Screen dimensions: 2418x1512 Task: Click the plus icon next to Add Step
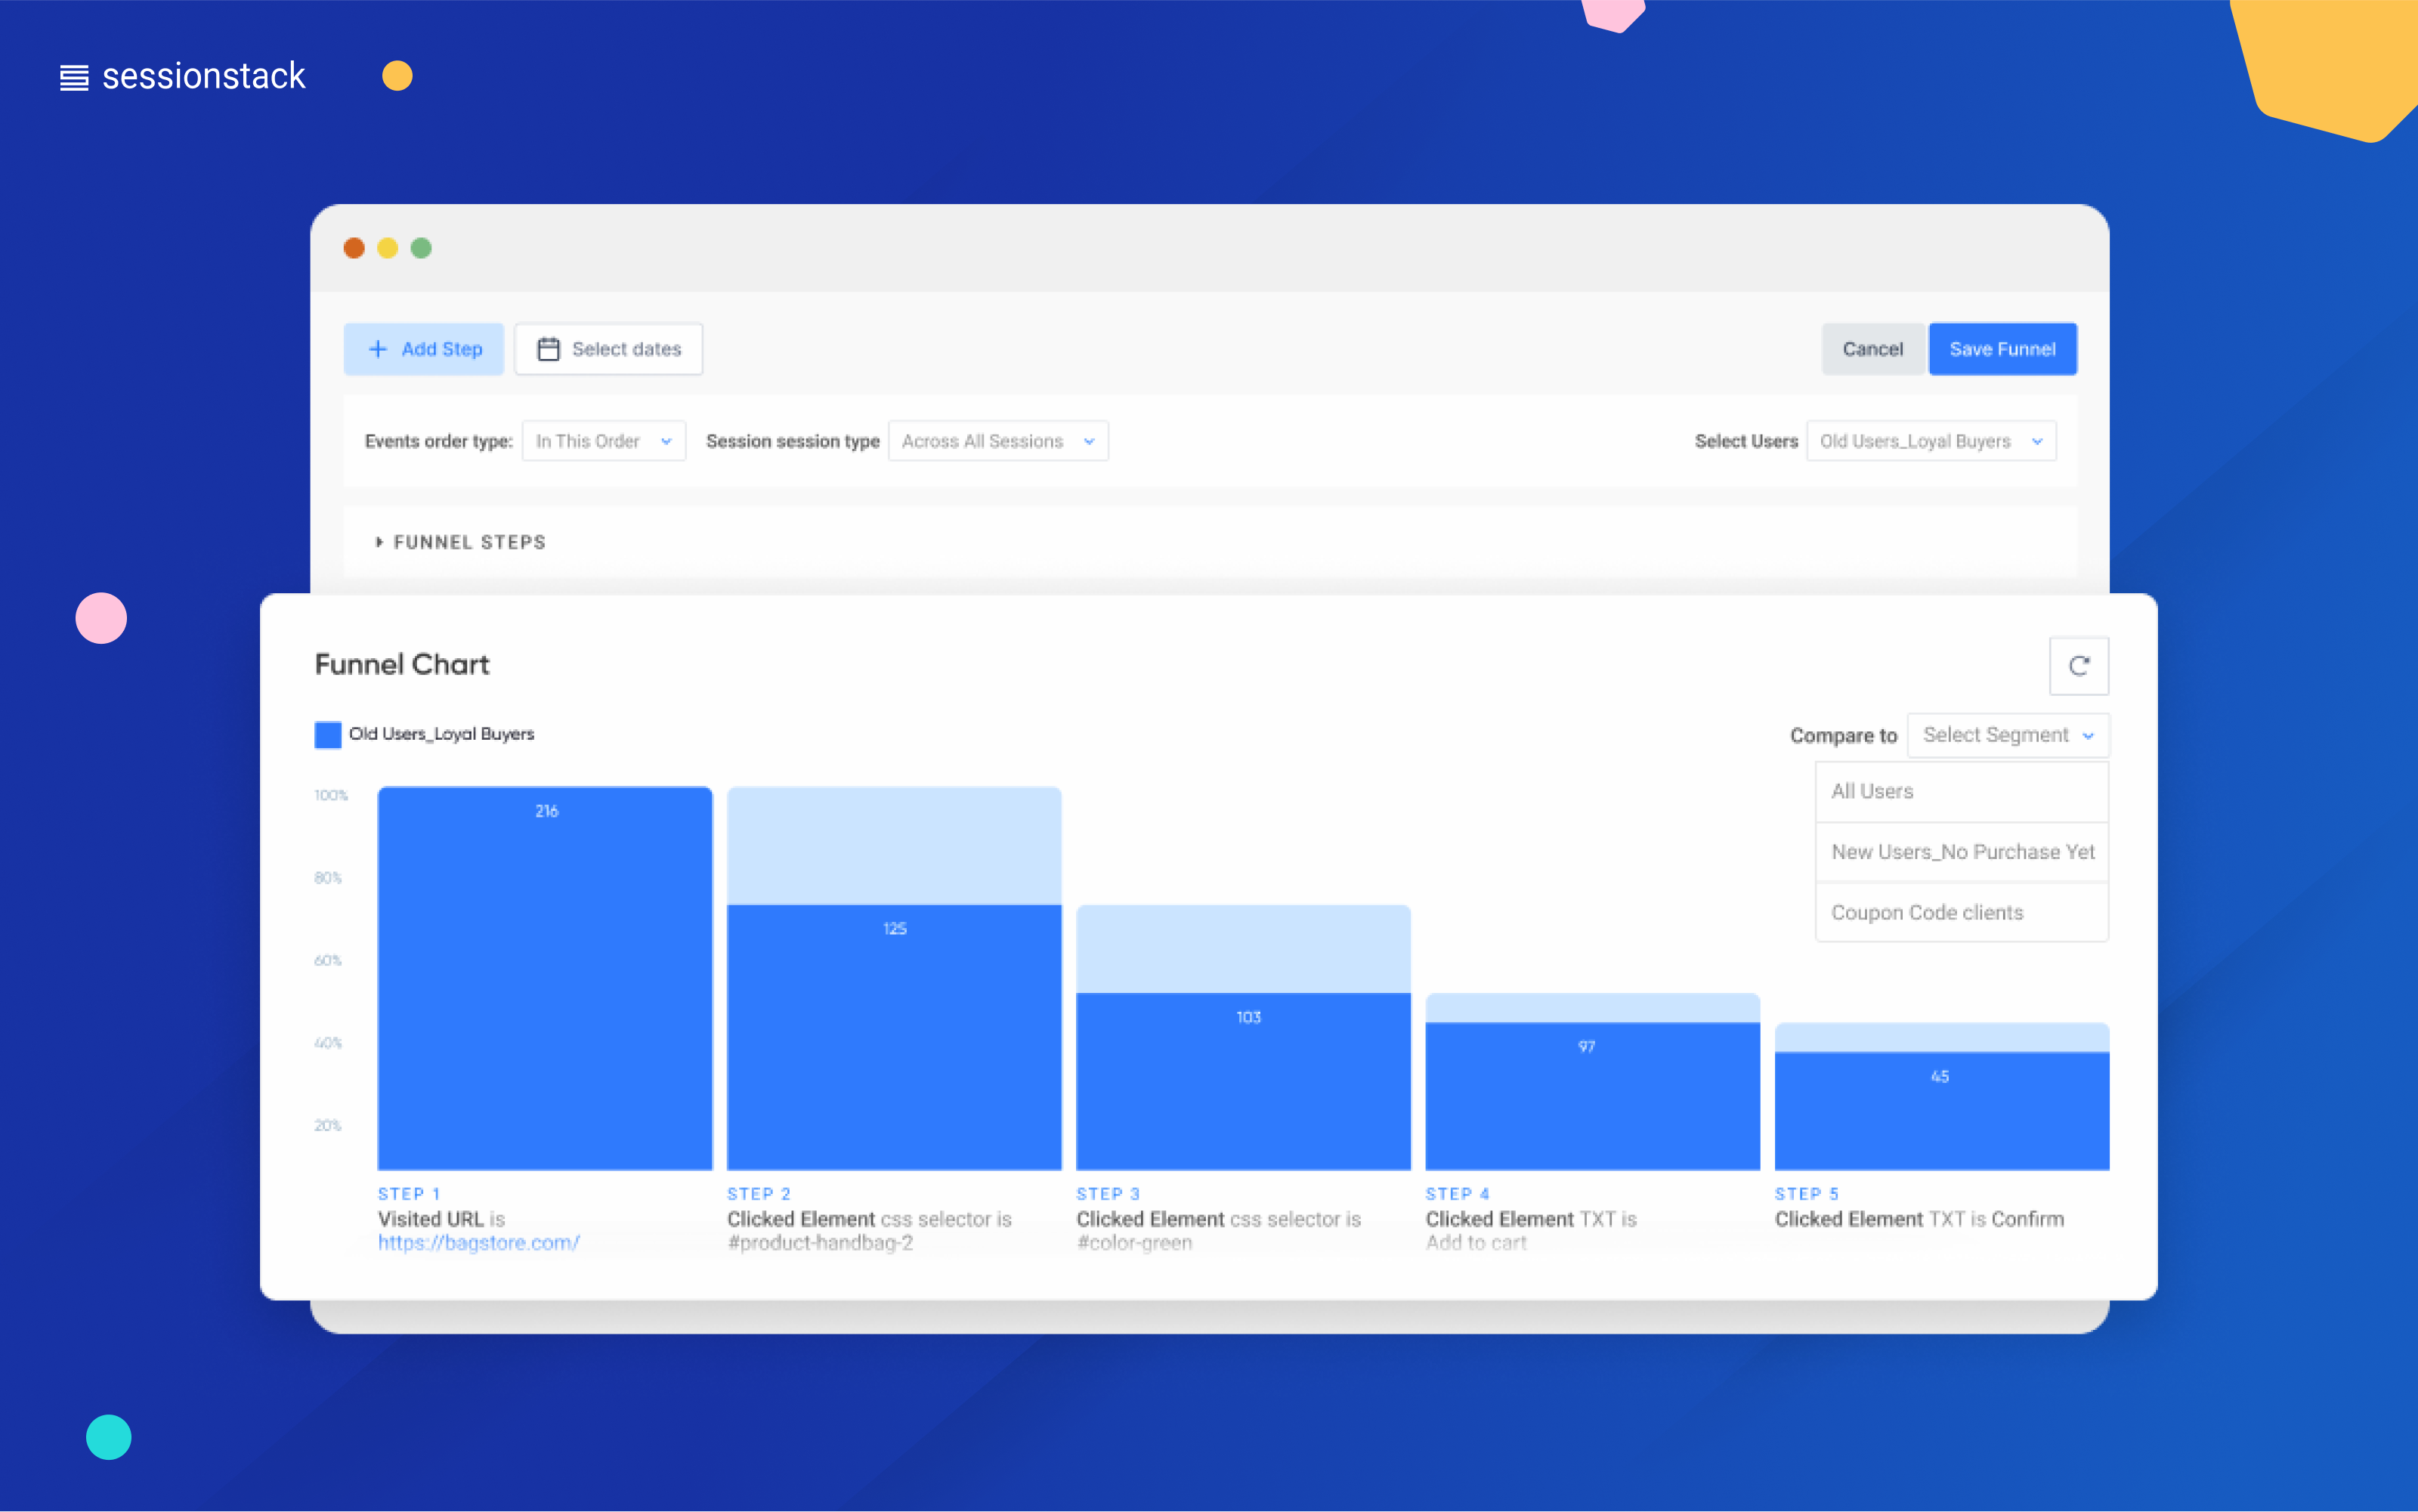pos(378,348)
